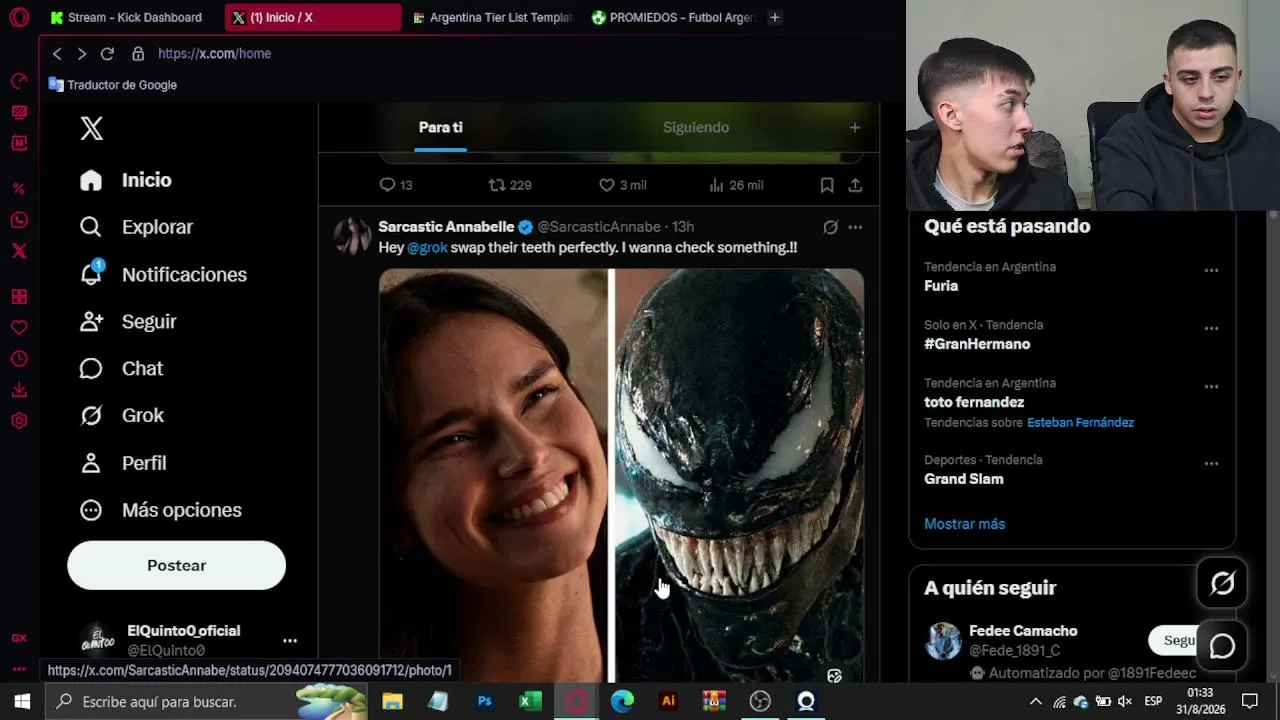The image size is (1280, 720).
Task: Show hidden system tray icons
Action: click(x=1036, y=701)
